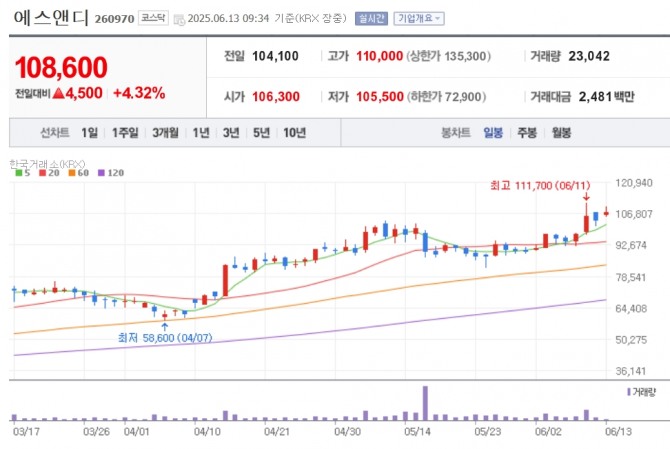Switch to 일봉 daily candle chart
This screenshot has width=670, height=449.
493,133
